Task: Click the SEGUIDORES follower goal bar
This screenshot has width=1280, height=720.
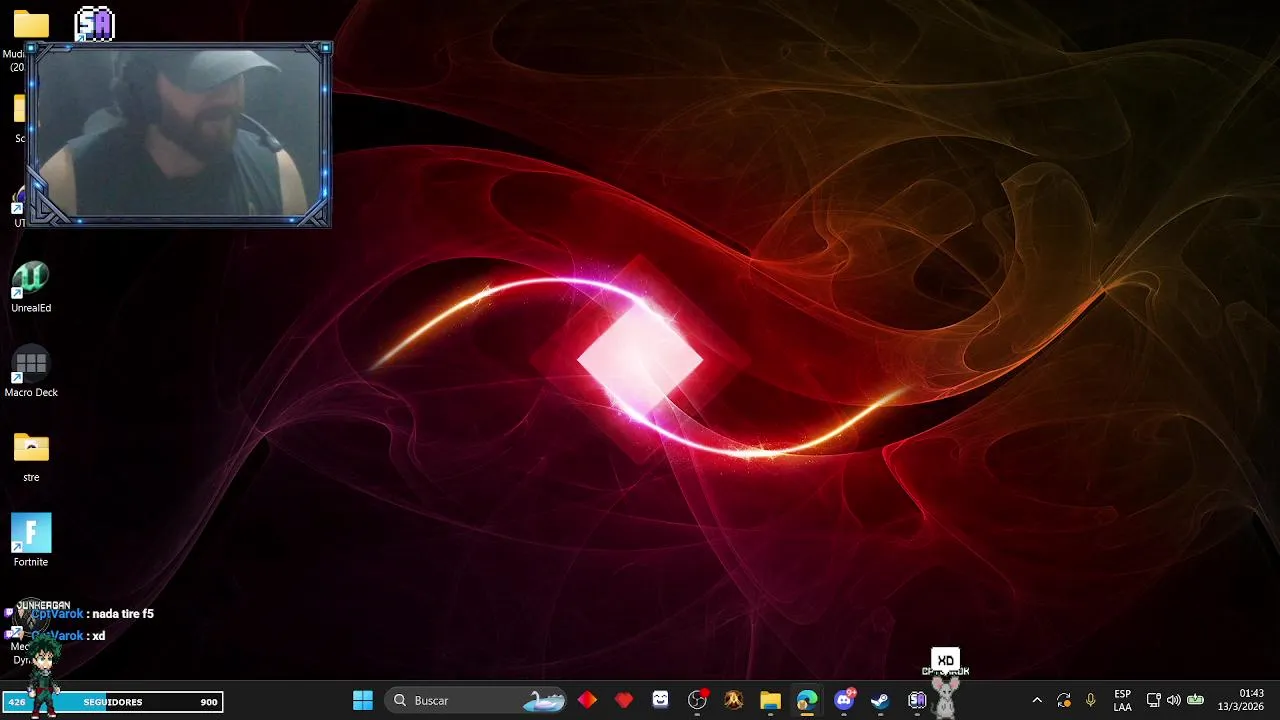Action: click(112, 702)
